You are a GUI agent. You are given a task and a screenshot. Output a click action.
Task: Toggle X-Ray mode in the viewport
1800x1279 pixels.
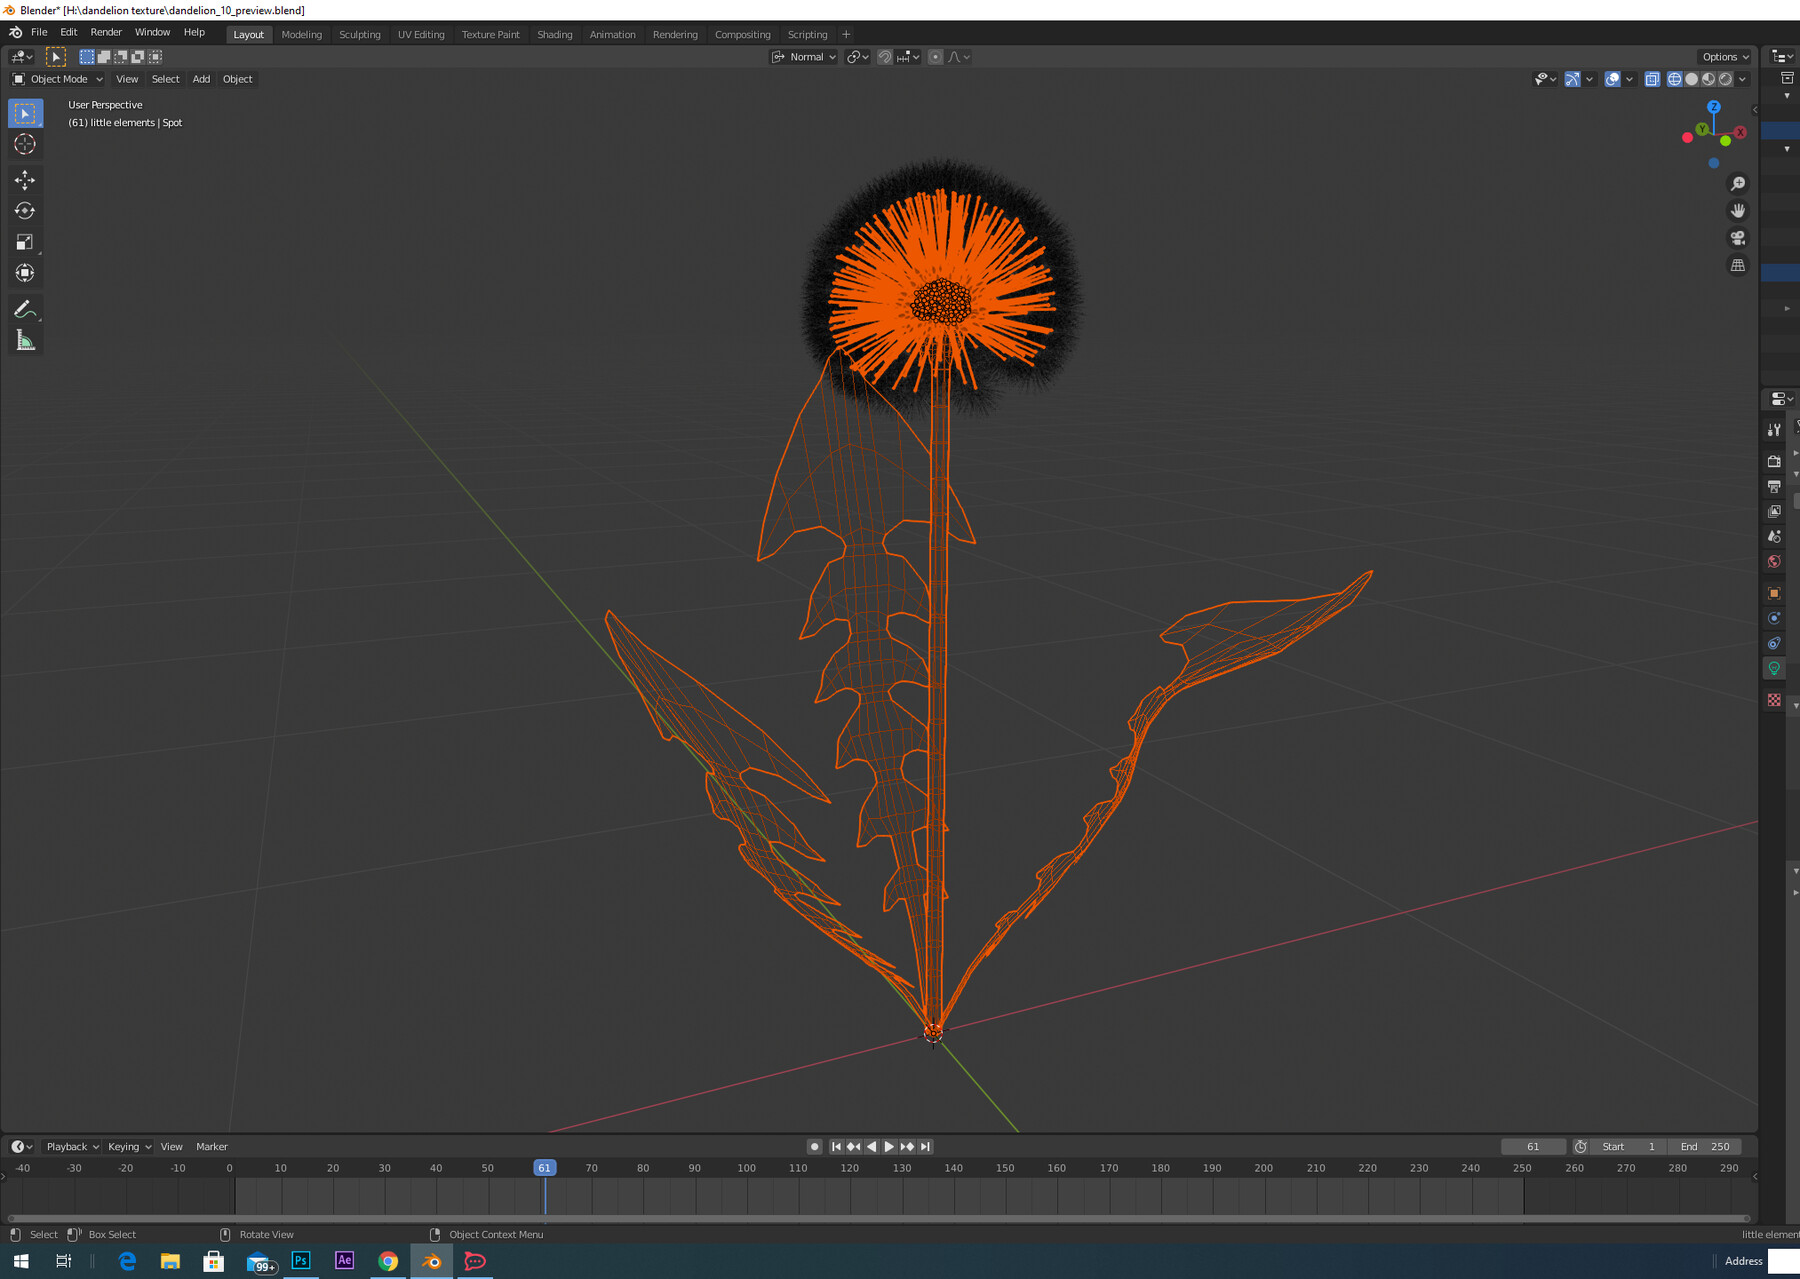pos(1653,80)
